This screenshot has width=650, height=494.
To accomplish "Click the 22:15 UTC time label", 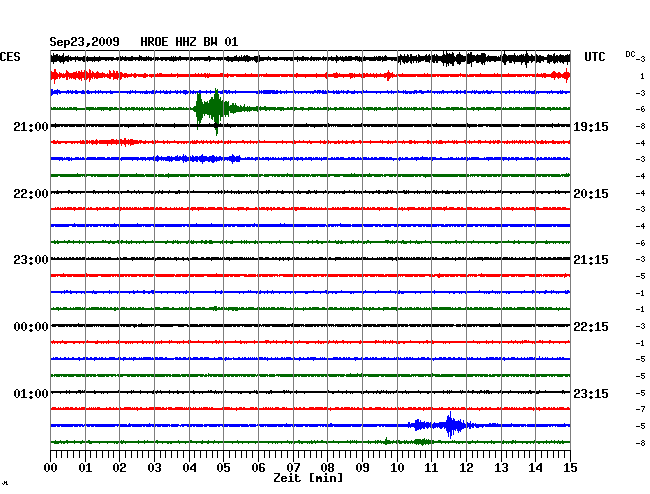I will [x=591, y=327].
